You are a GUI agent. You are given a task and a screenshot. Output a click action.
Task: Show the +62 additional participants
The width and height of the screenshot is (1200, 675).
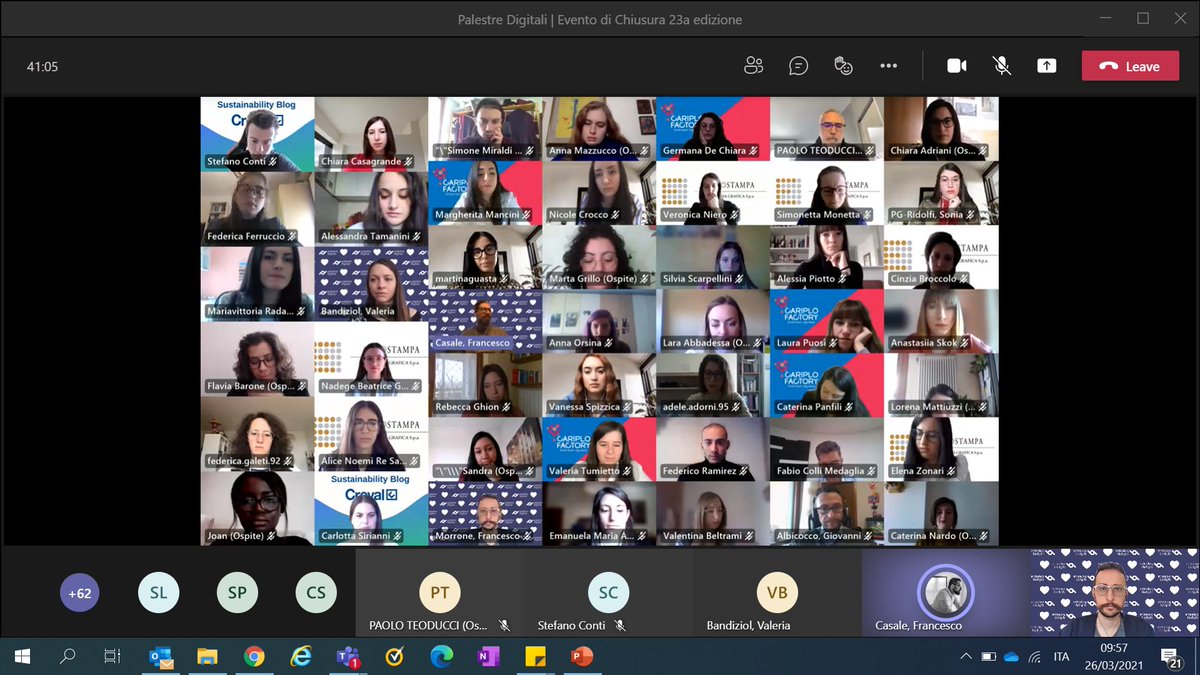(x=79, y=592)
